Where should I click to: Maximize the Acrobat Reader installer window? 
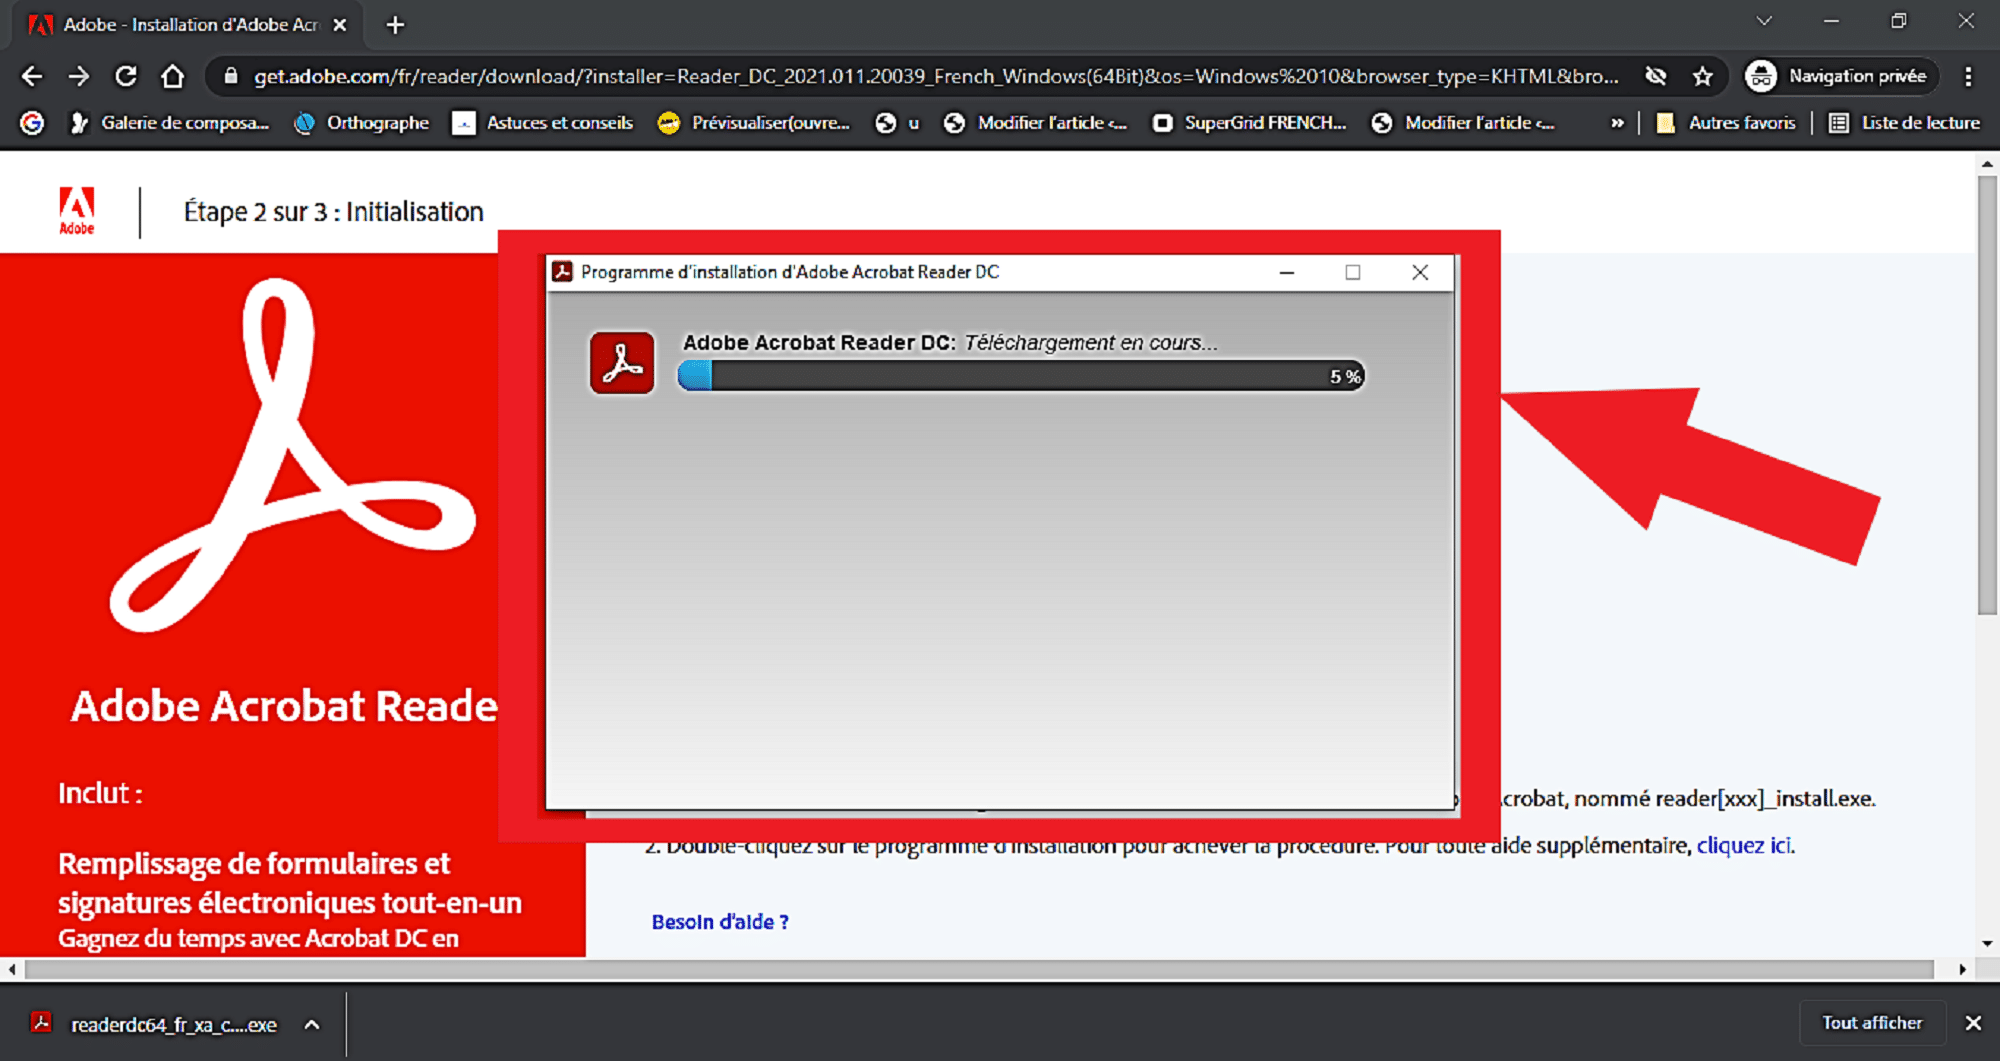pyautogui.click(x=1353, y=272)
